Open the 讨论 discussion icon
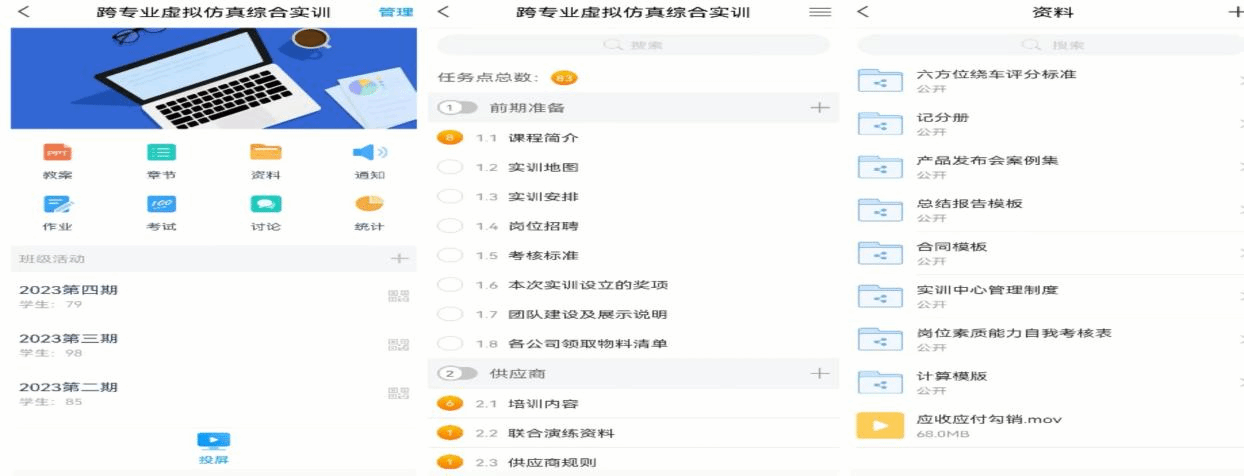 click(x=265, y=204)
